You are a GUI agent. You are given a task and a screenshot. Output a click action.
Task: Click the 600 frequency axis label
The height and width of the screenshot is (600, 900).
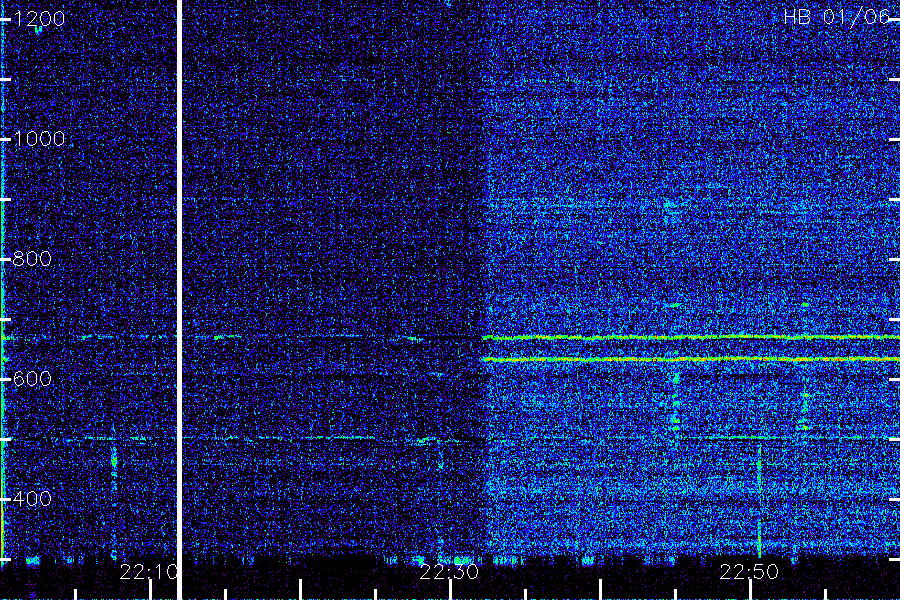32,379
